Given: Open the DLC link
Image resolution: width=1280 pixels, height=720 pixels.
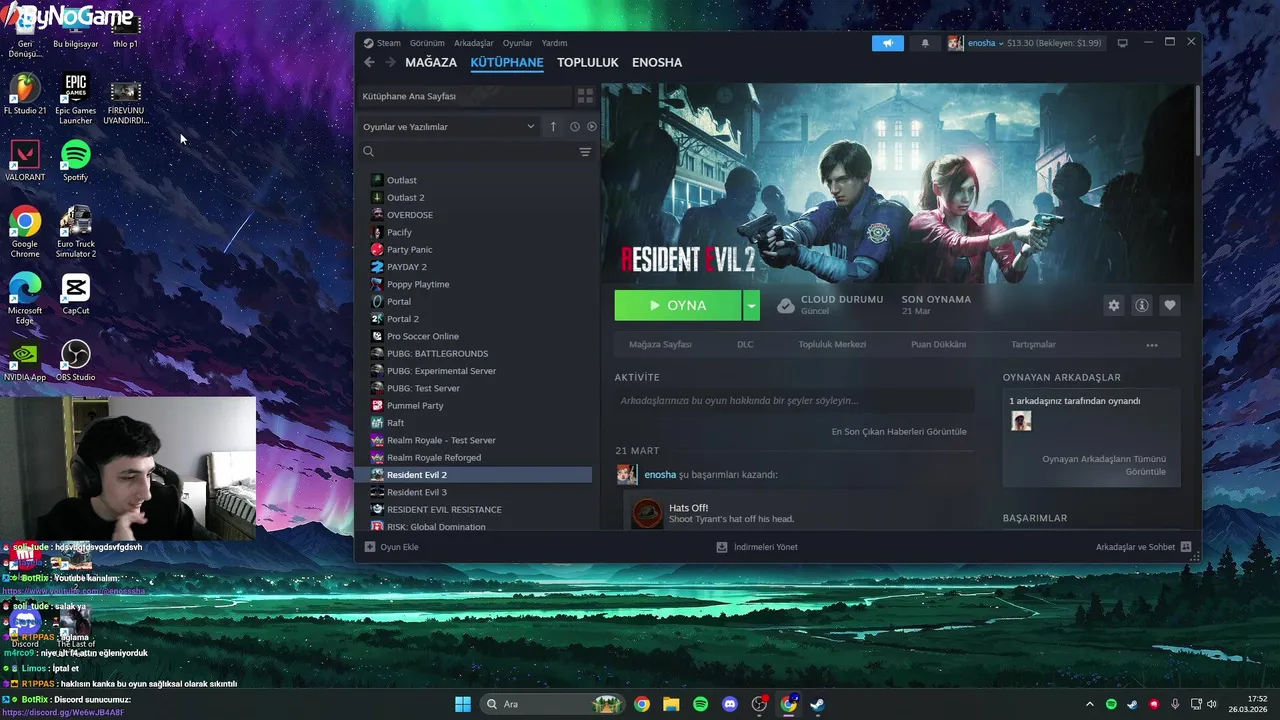Looking at the screenshot, I should pyautogui.click(x=745, y=345).
